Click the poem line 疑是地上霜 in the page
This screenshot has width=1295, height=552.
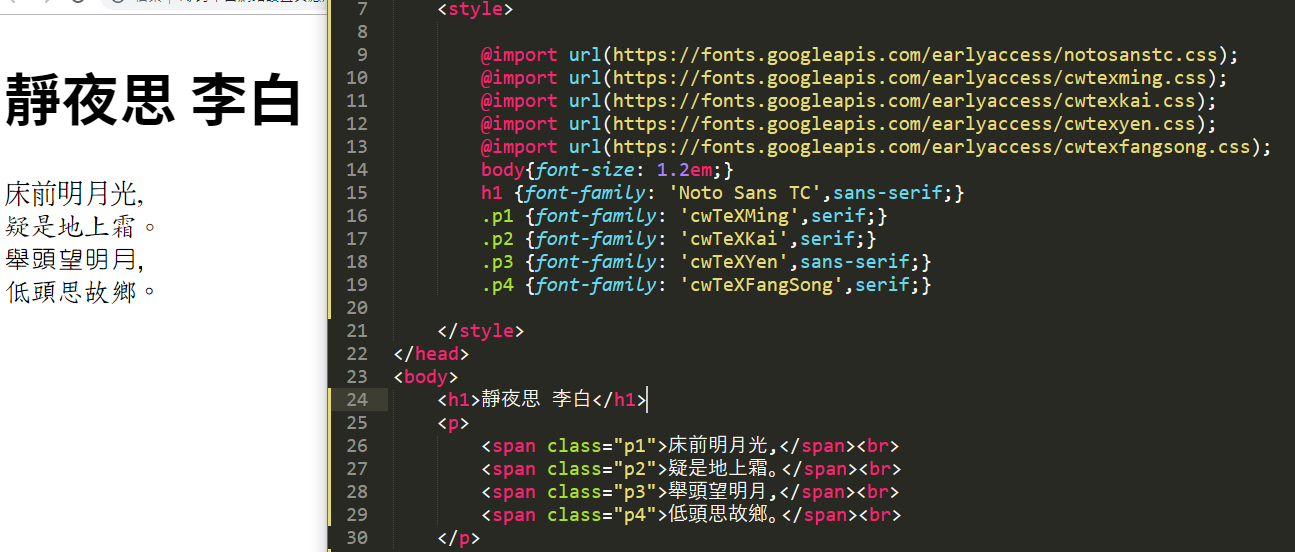pos(80,226)
